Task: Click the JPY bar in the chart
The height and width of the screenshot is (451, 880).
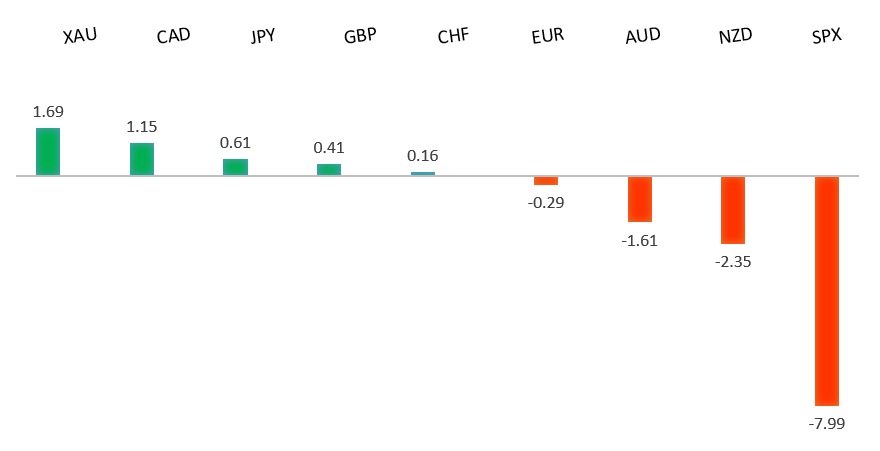Action: click(x=235, y=167)
